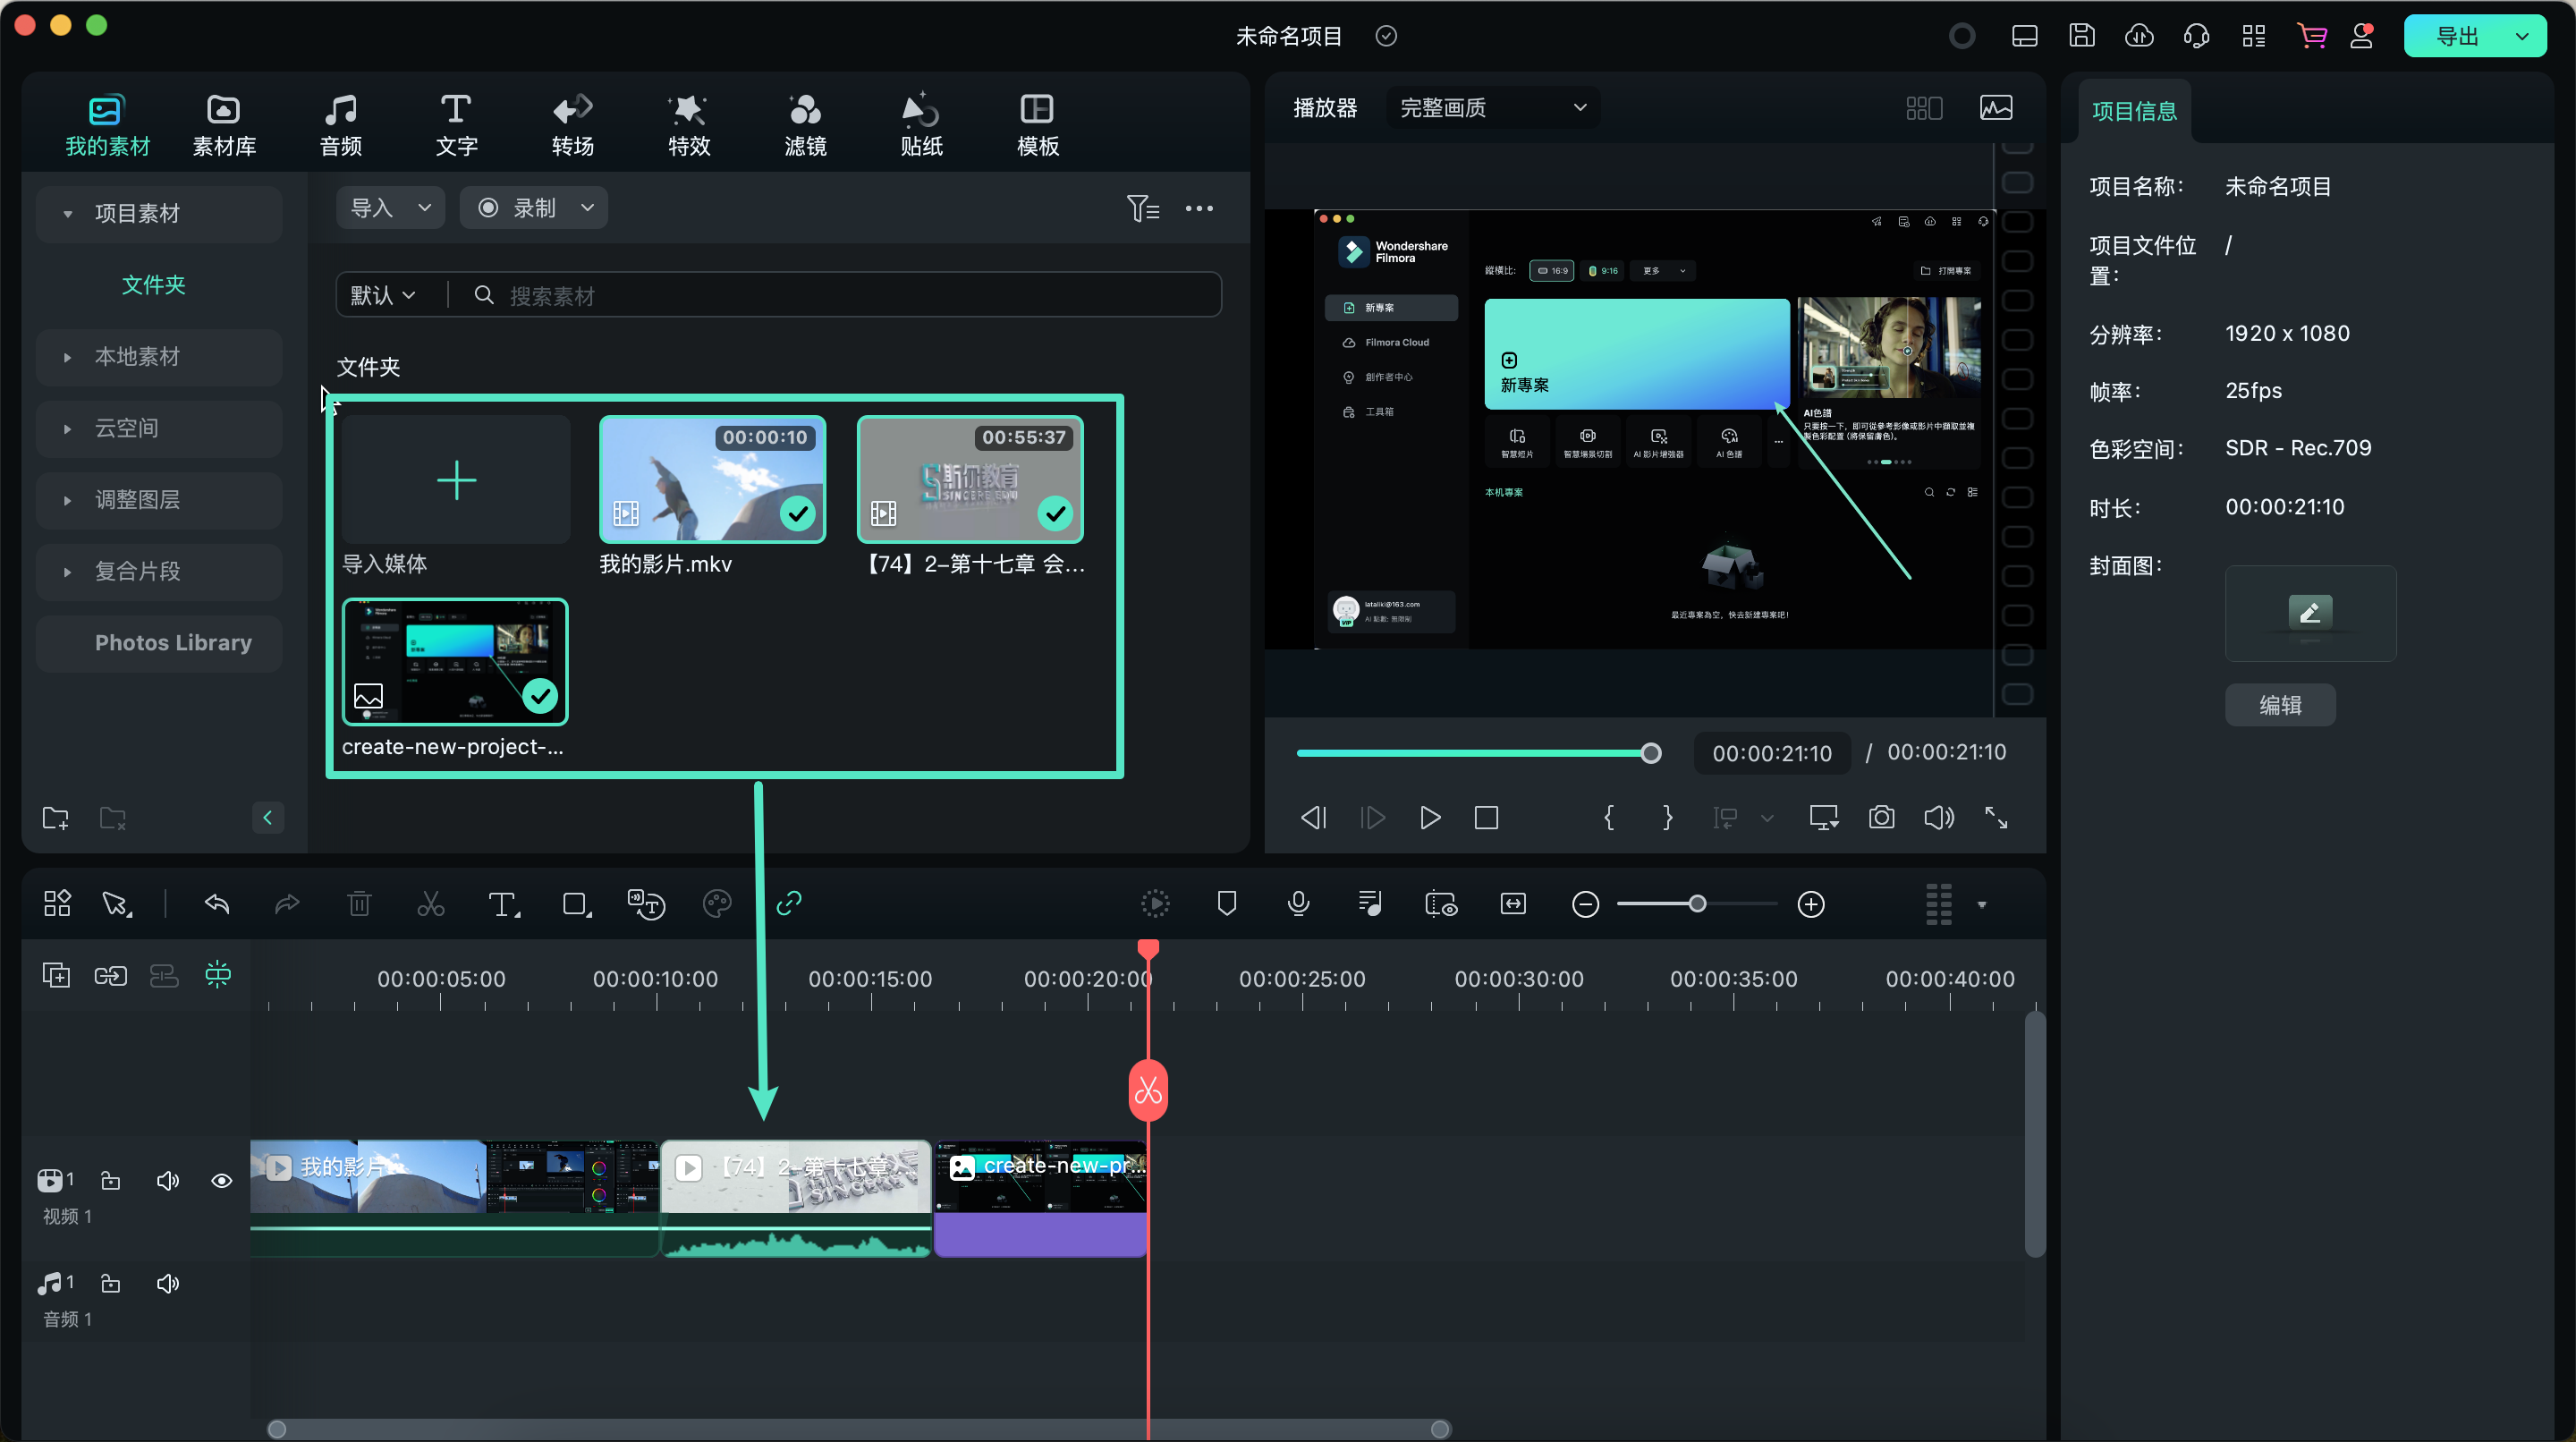This screenshot has width=2576, height=1442.
Task: Click the timeline zoom slider handle
Action: pyautogui.click(x=1697, y=904)
